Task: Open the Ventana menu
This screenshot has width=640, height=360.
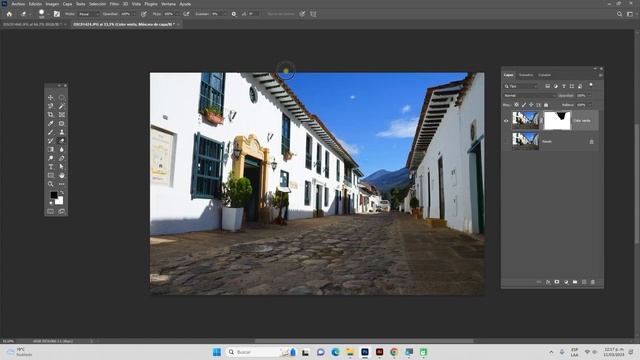Action: [168, 4]
